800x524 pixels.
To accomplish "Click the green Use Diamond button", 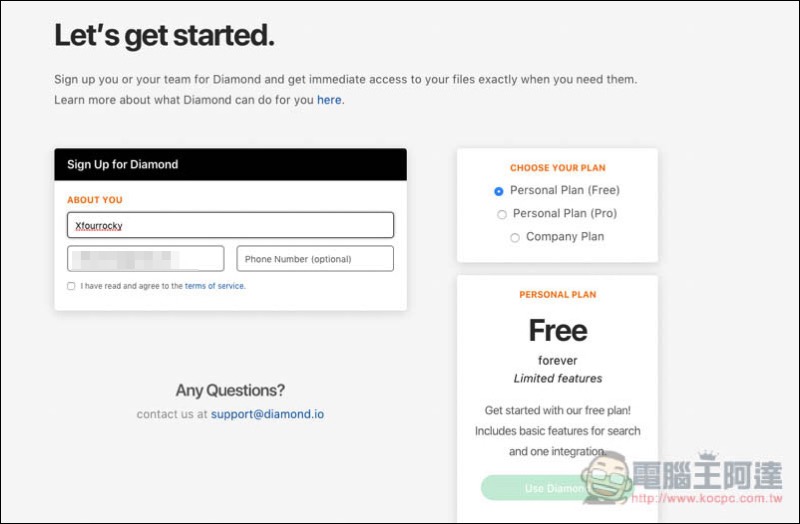I will (x=533, y=488).
